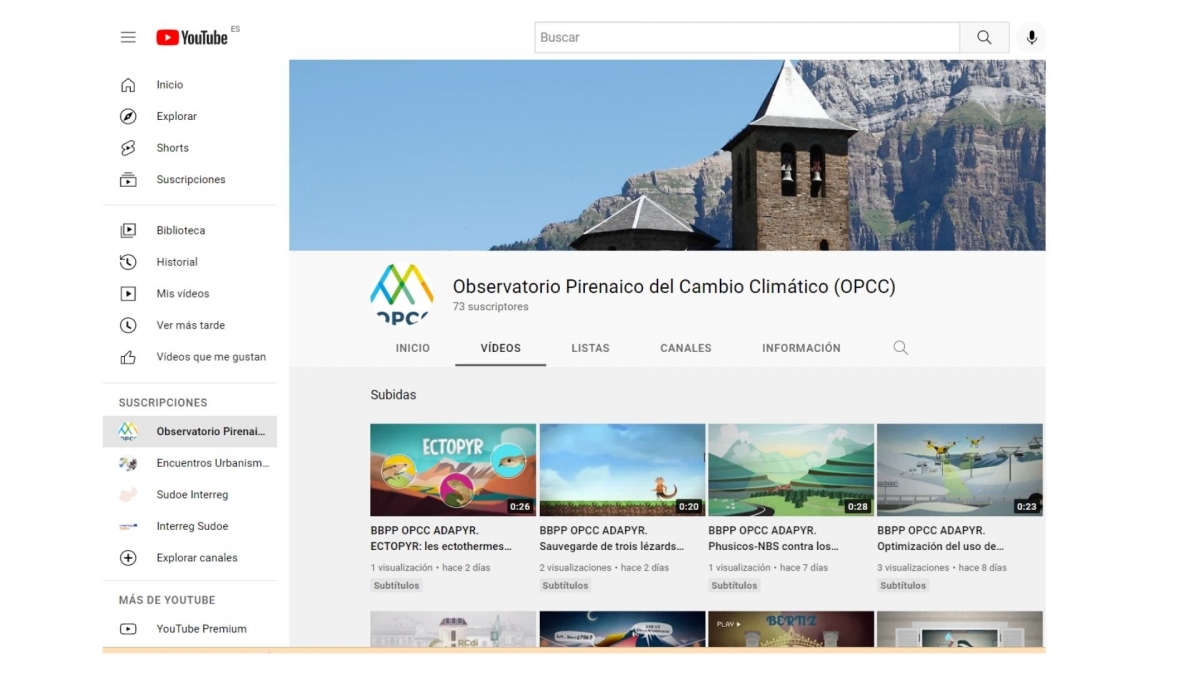
Task: Click the plus icon for Explorar canales
Action: tap(128, 558)
